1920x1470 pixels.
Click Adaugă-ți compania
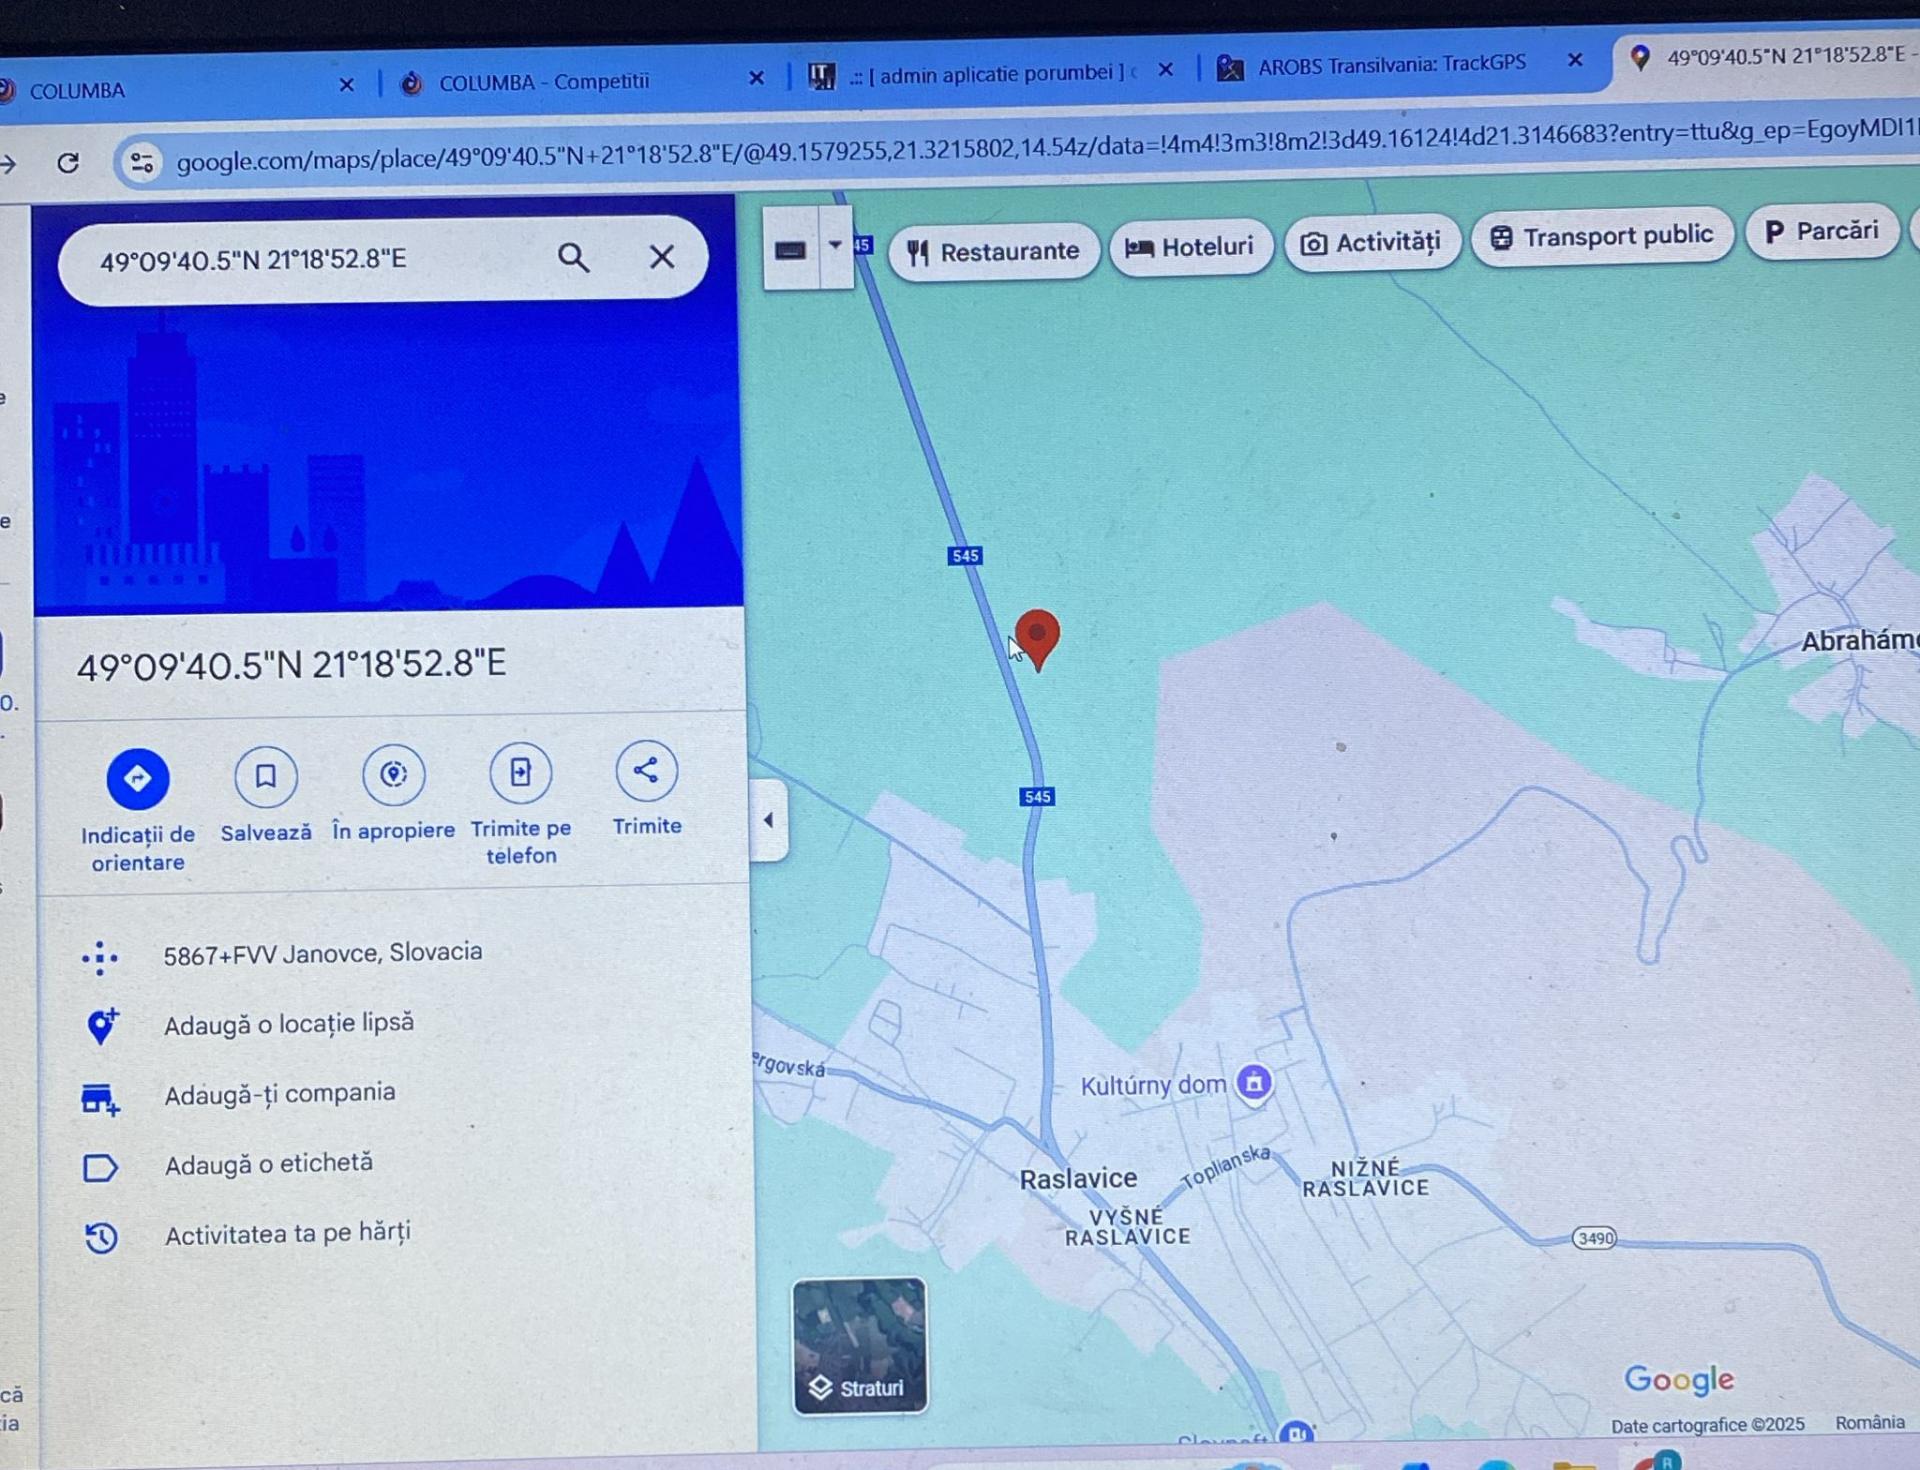(x=280, y=1094)
